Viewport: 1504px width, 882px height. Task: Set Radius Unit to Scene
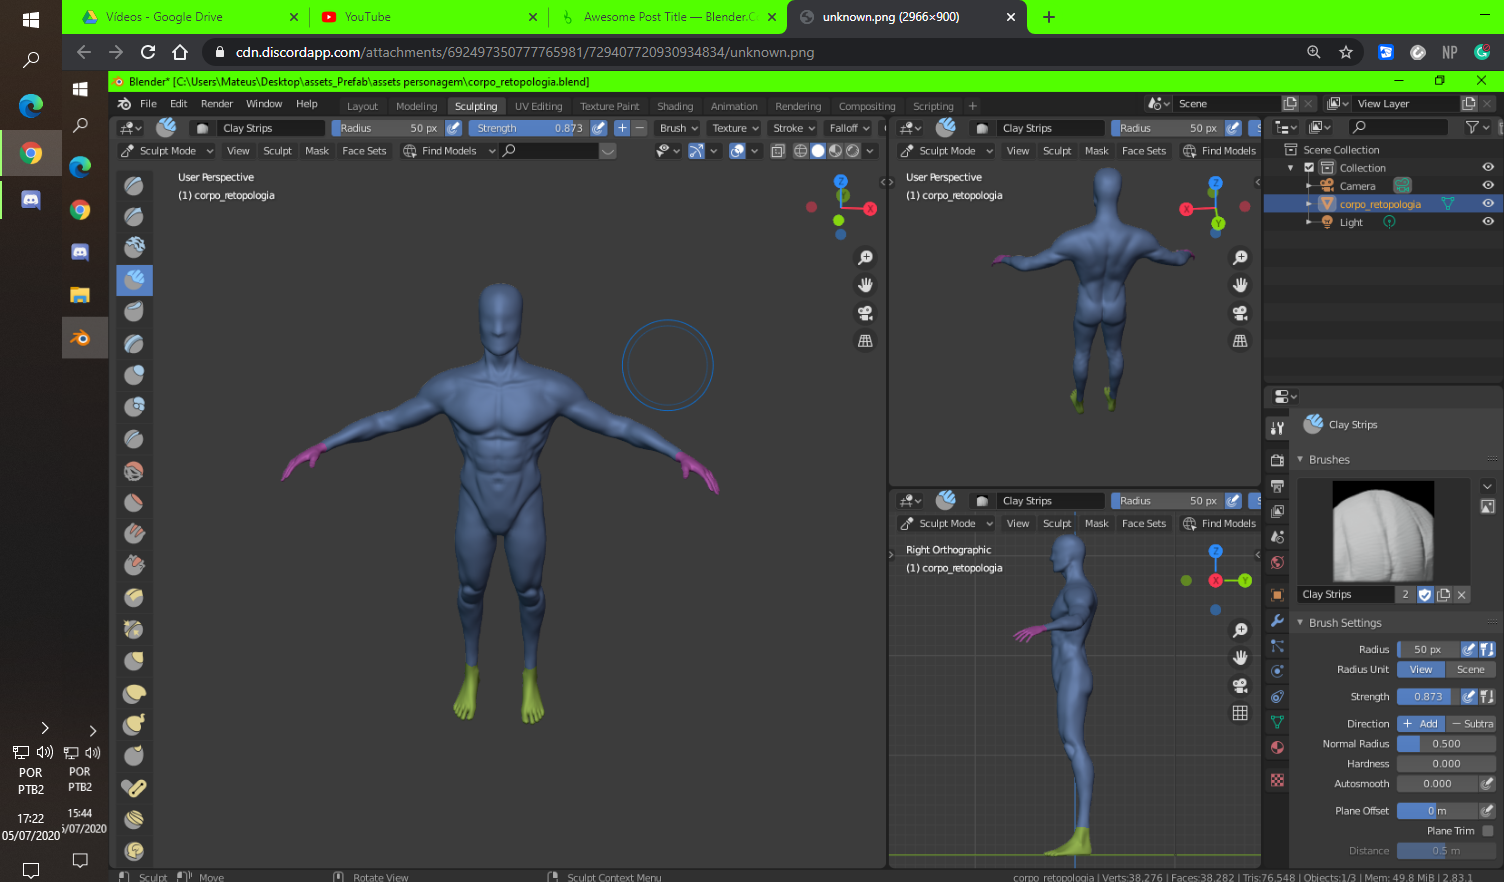(1471, 670)
